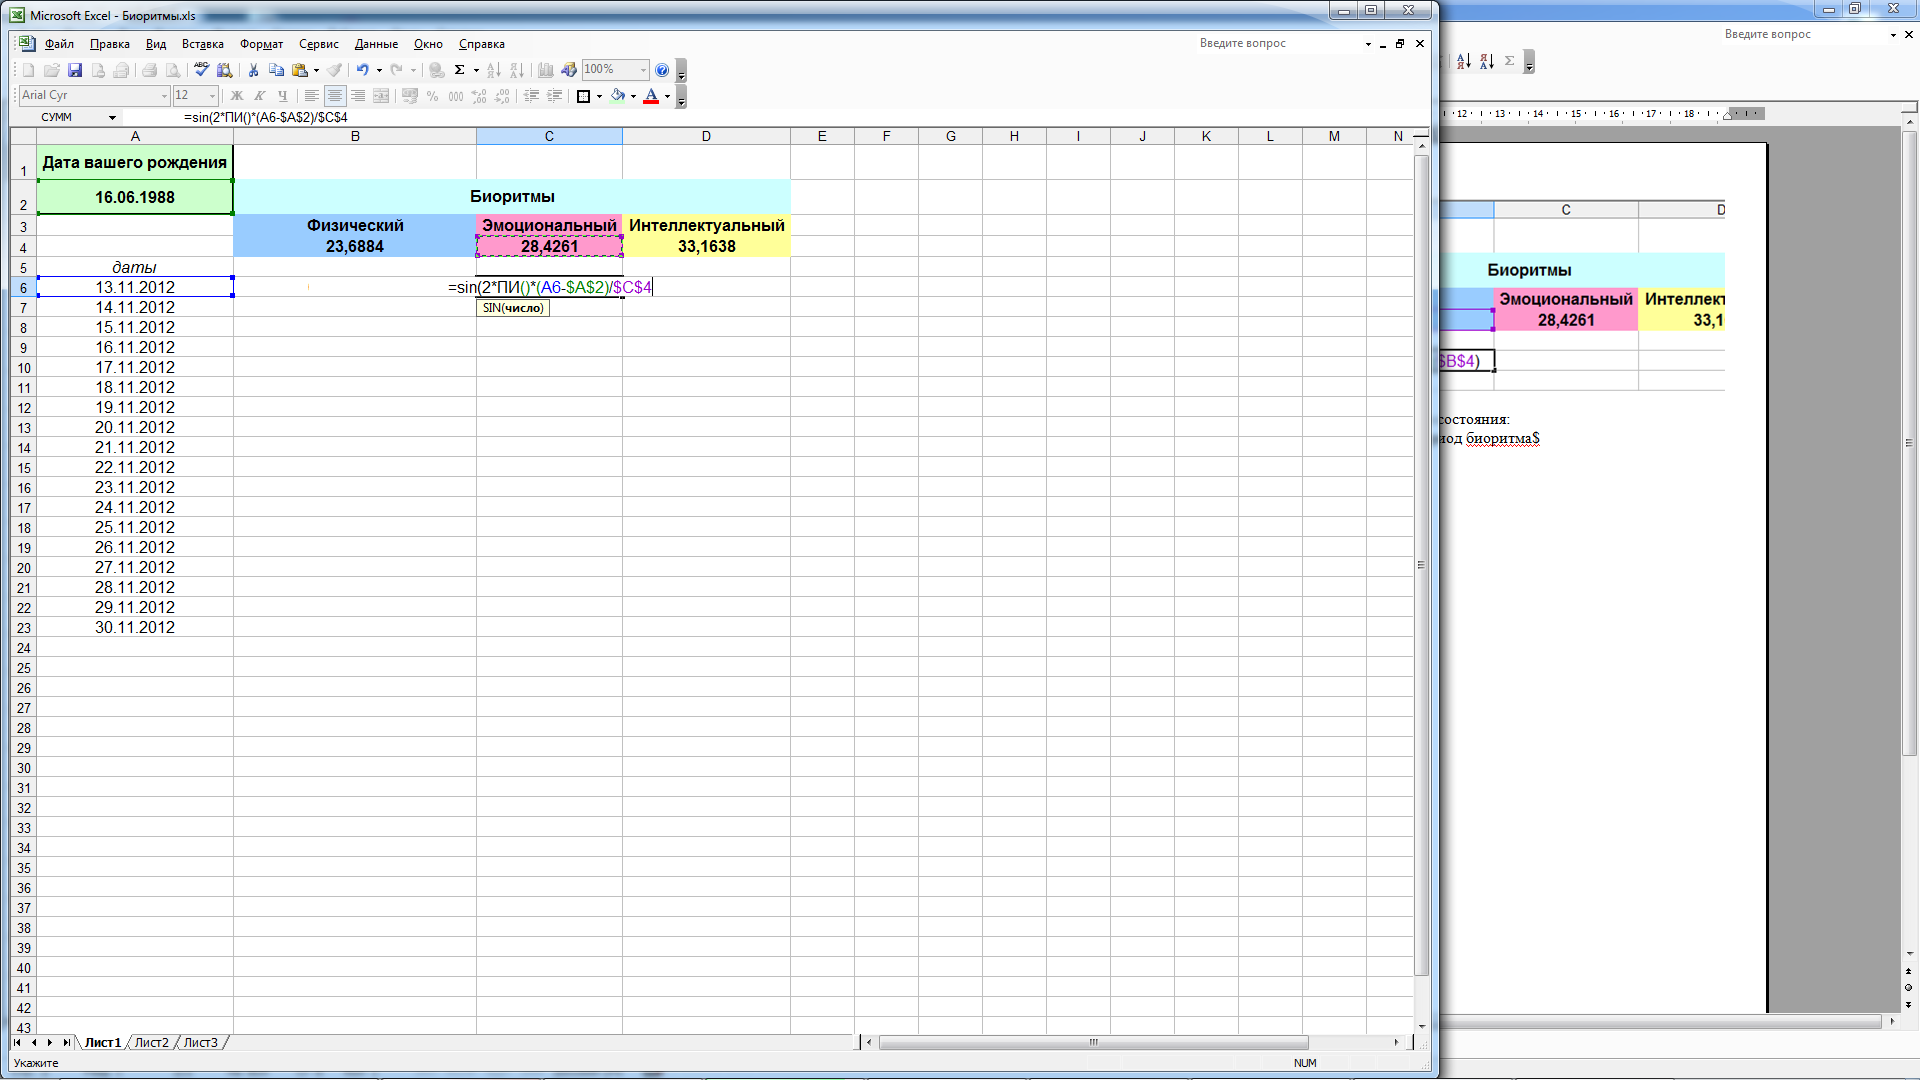Image resolution: width=1920 pixels, height=1080 pixels.
Task: Show the Drawing toolbar icon
Action: pos(569,70)
